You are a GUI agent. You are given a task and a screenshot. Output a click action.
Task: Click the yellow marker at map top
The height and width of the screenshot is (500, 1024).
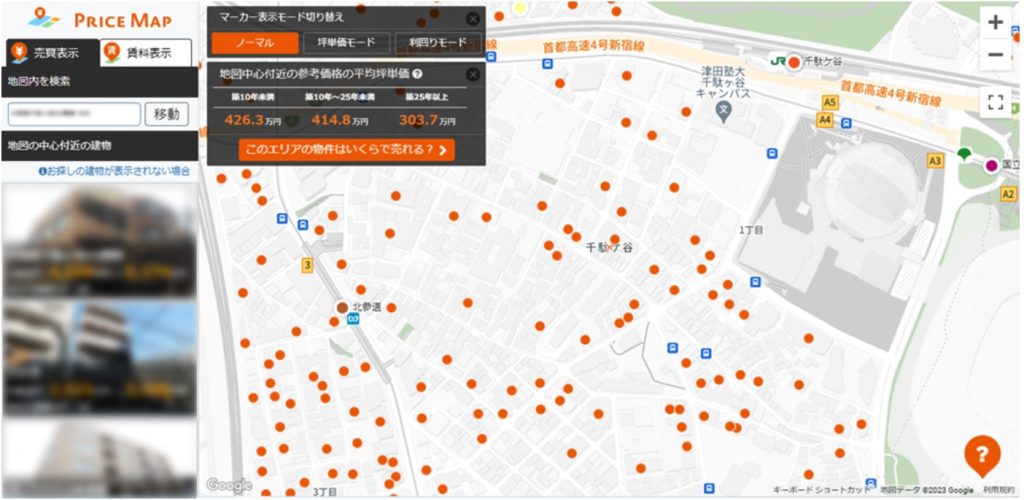[520, 8]
